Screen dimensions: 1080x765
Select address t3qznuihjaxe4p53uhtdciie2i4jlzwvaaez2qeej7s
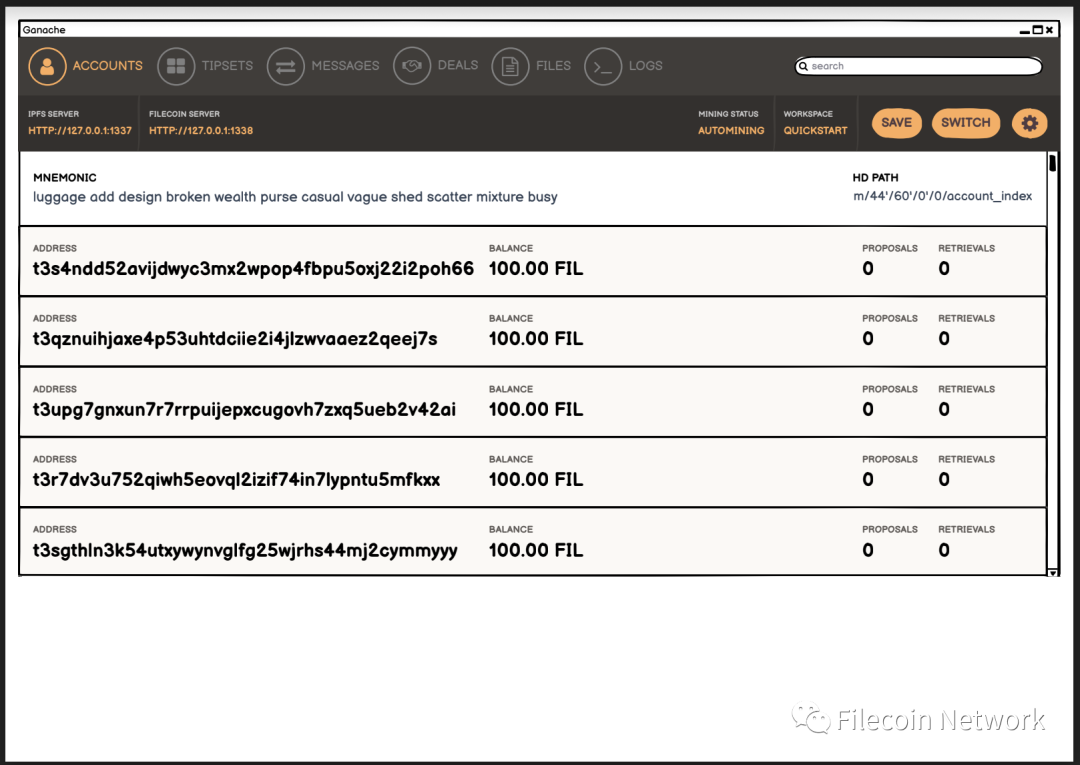(x=235, y=339)
